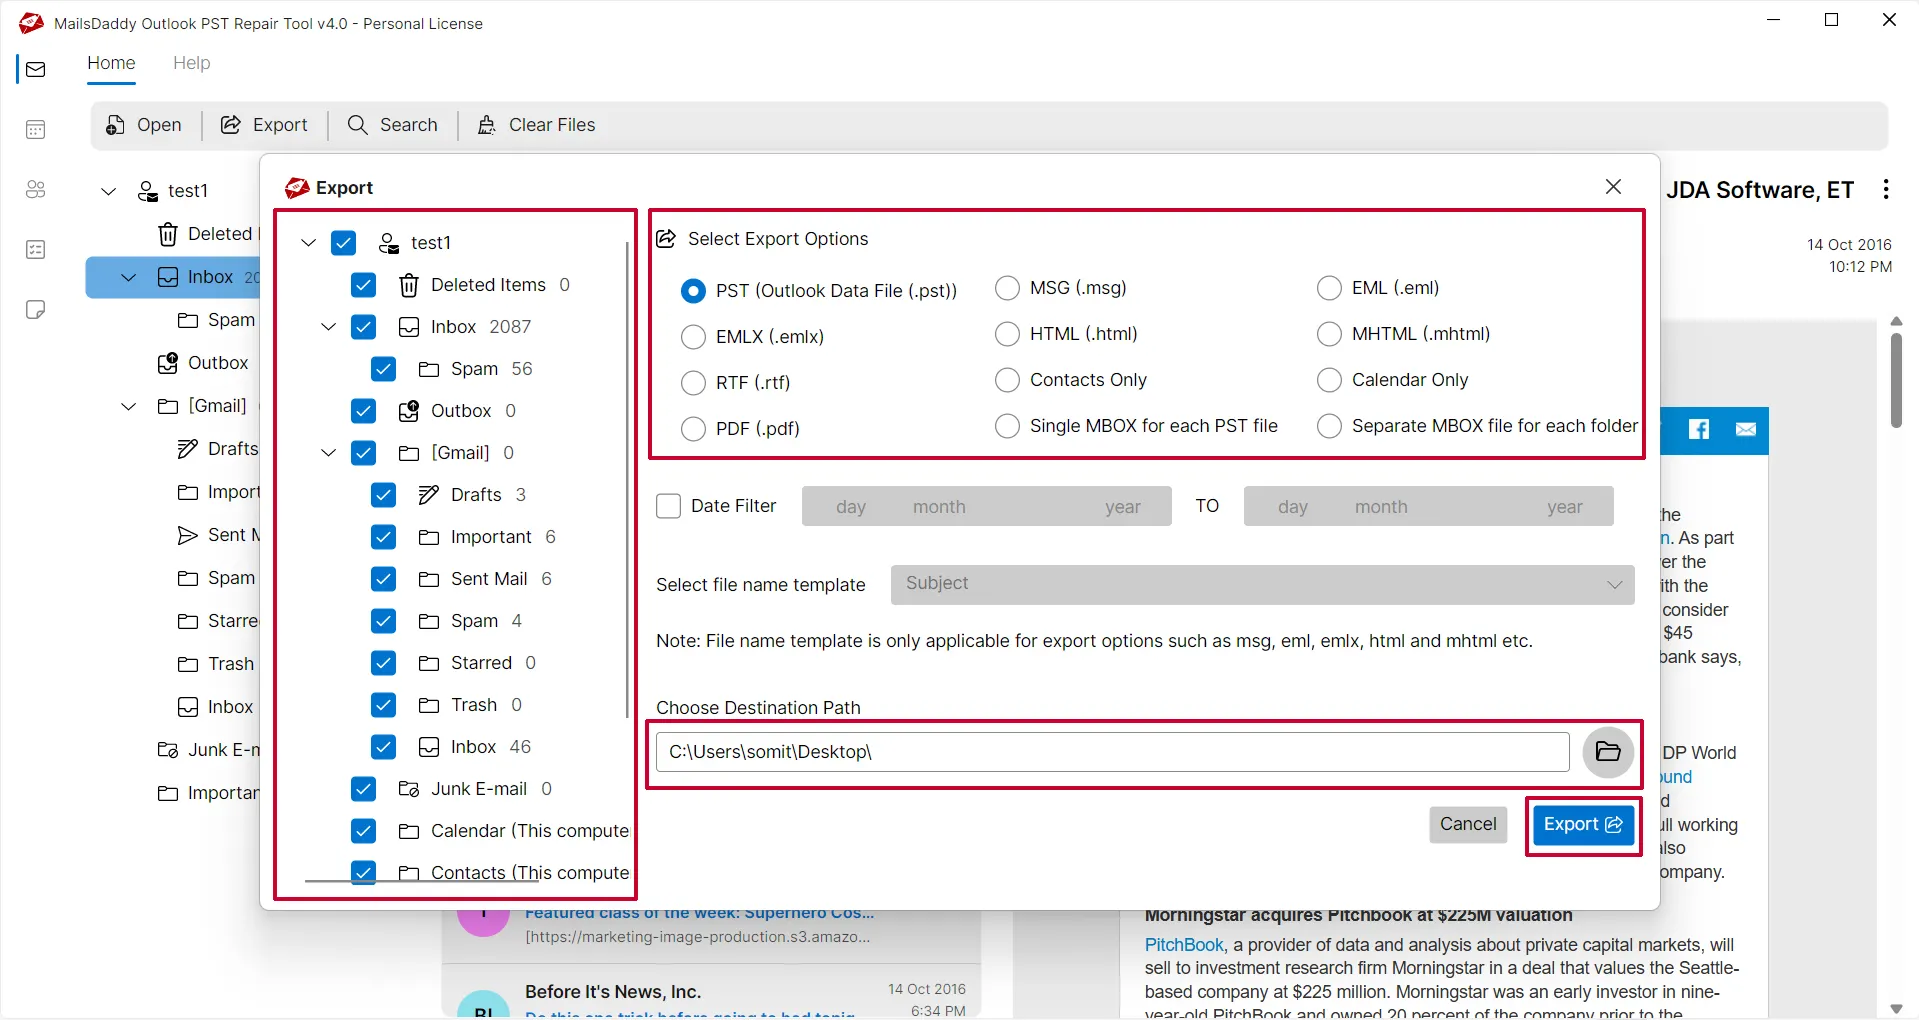Collapse the test1 node in the export tree
The height and width of the screenshot is (1020, 1919).
(x=308, y=243)
